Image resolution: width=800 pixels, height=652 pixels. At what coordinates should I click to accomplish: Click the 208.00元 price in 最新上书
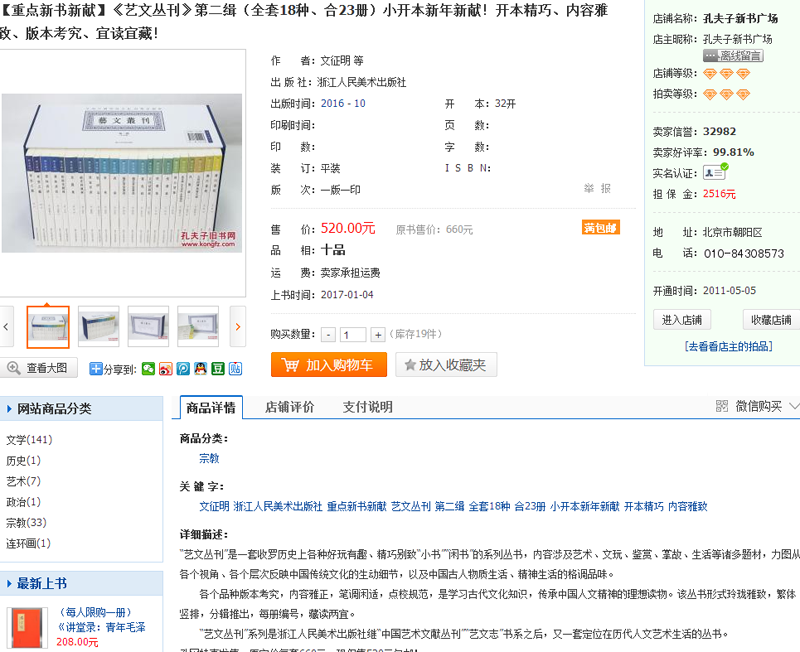point(78,642)
